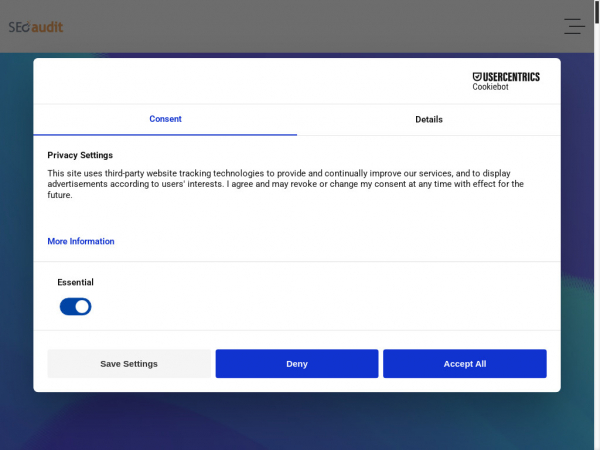
Task: Toggle the Essential cookies switch
Action: click(x=75, y=307)
